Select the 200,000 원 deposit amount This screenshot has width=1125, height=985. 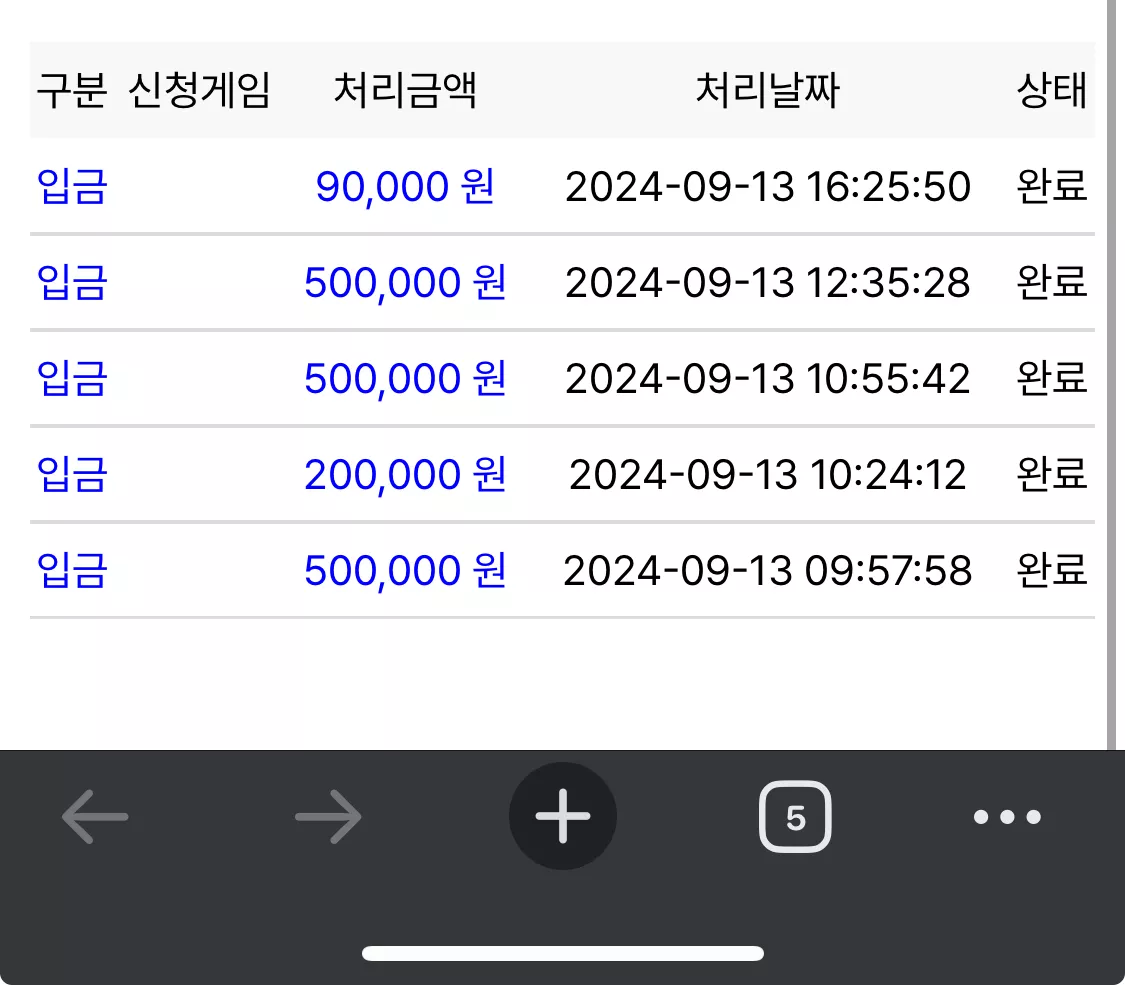[x=405, y=474]
